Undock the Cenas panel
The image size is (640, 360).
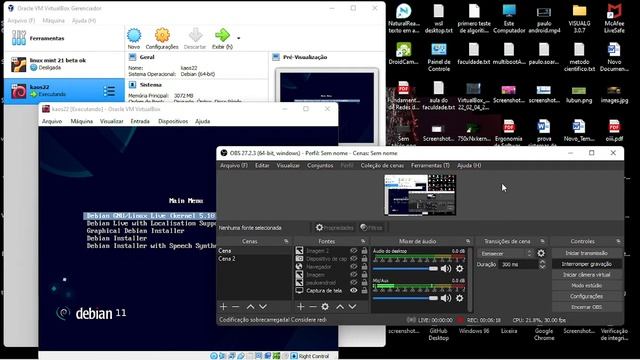(286, 241)
